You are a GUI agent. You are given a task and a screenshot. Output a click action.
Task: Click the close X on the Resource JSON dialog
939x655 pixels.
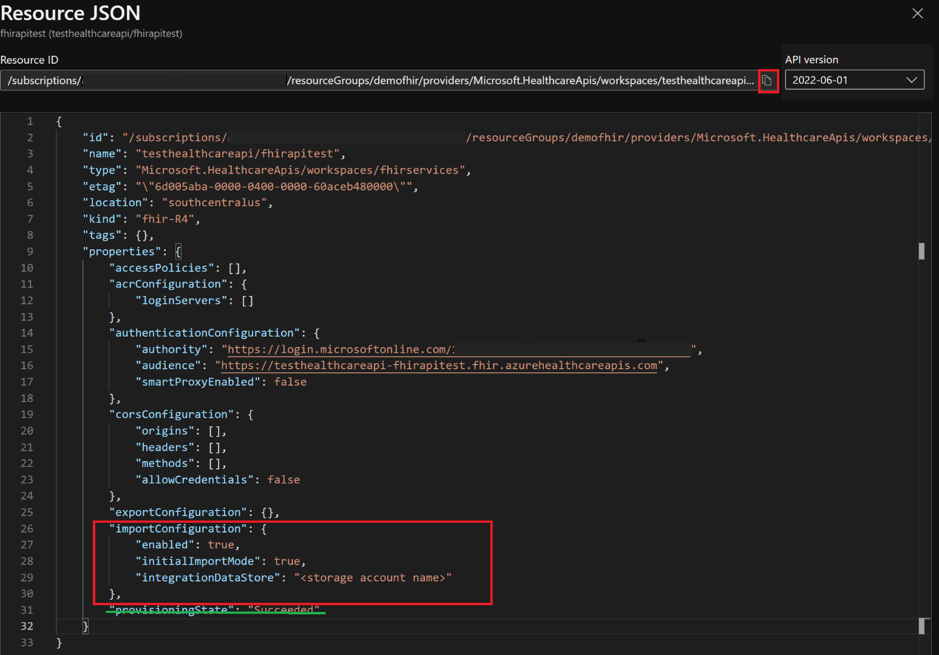click(918, 14)
